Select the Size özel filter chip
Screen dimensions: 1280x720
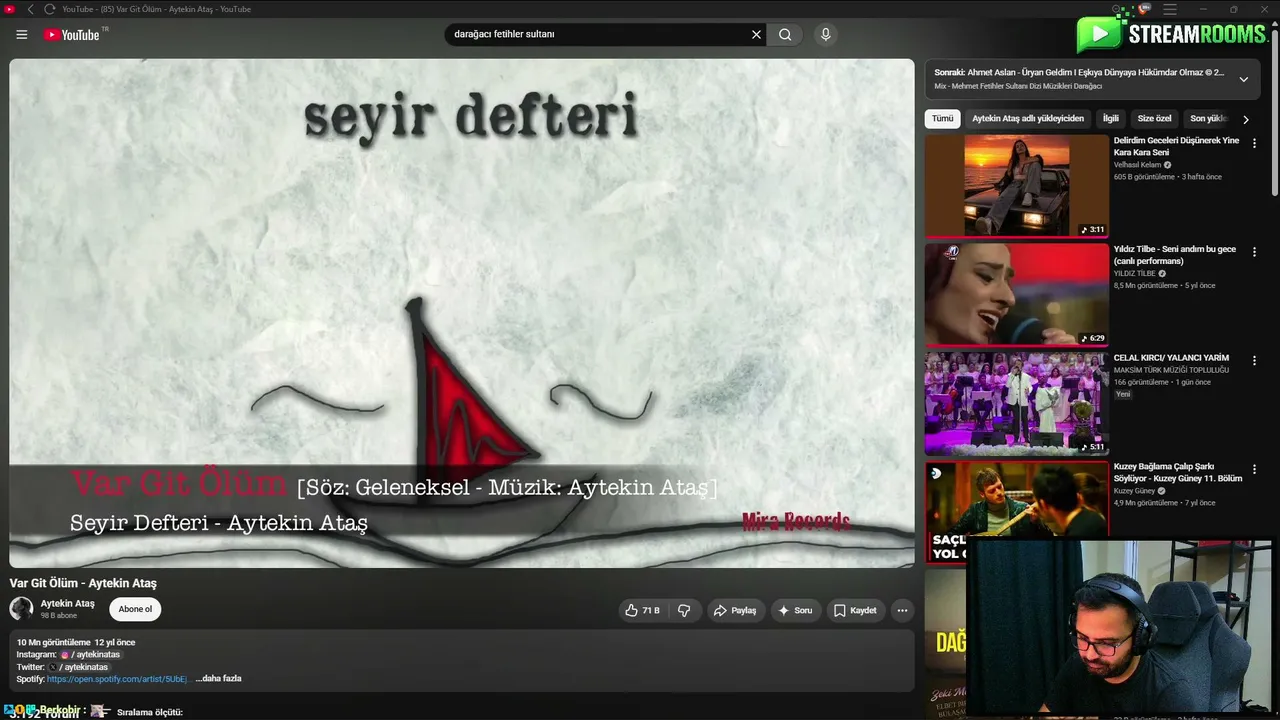[x=1154, y=118]
